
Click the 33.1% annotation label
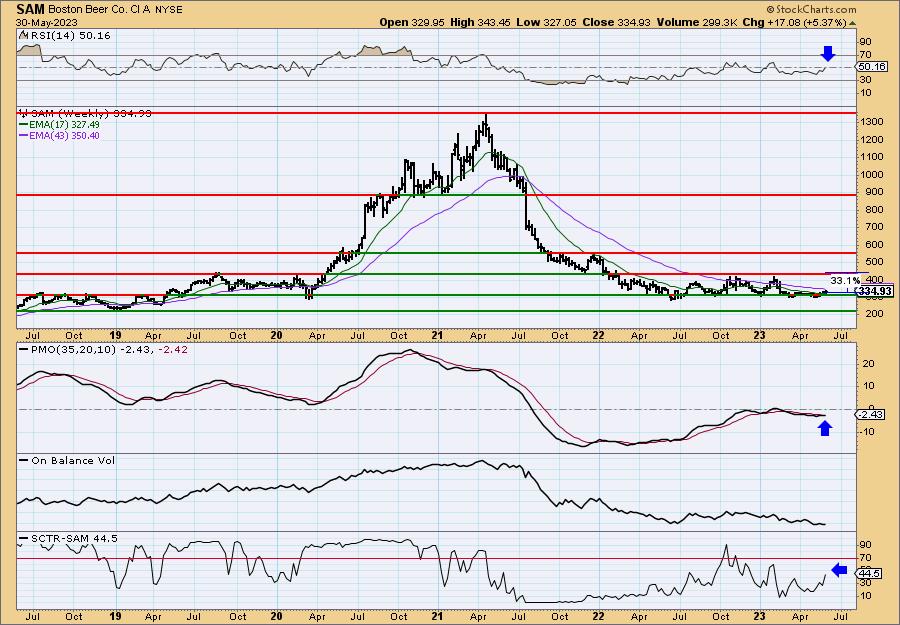(x=845, y=281)
